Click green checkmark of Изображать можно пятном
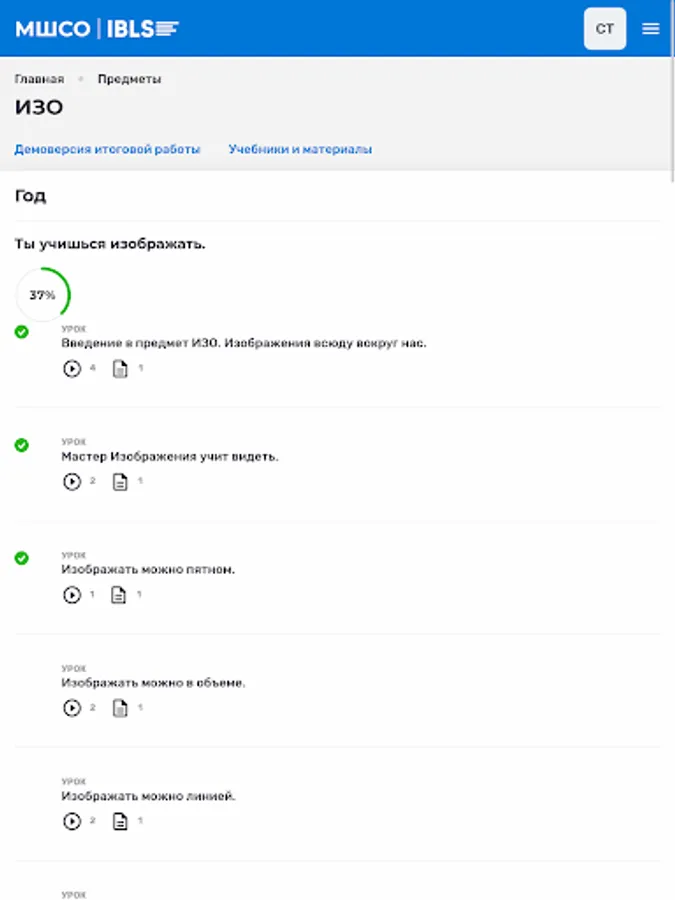The image size is (675, 900). tap(22, 558)
